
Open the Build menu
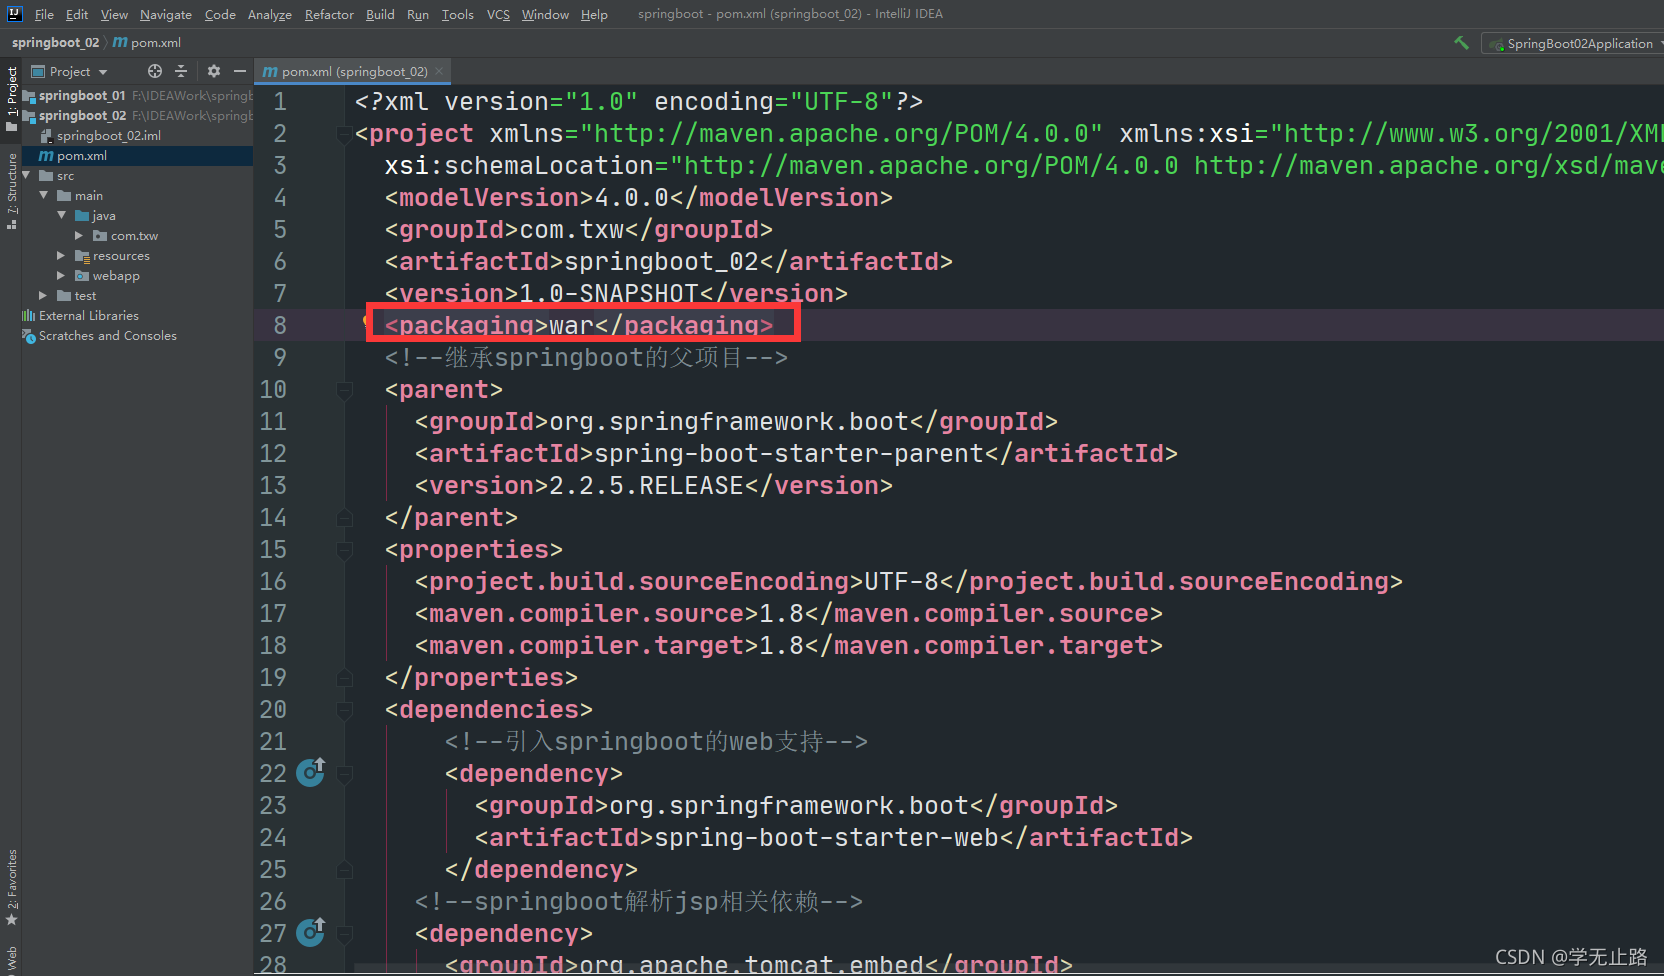point(380,14)
